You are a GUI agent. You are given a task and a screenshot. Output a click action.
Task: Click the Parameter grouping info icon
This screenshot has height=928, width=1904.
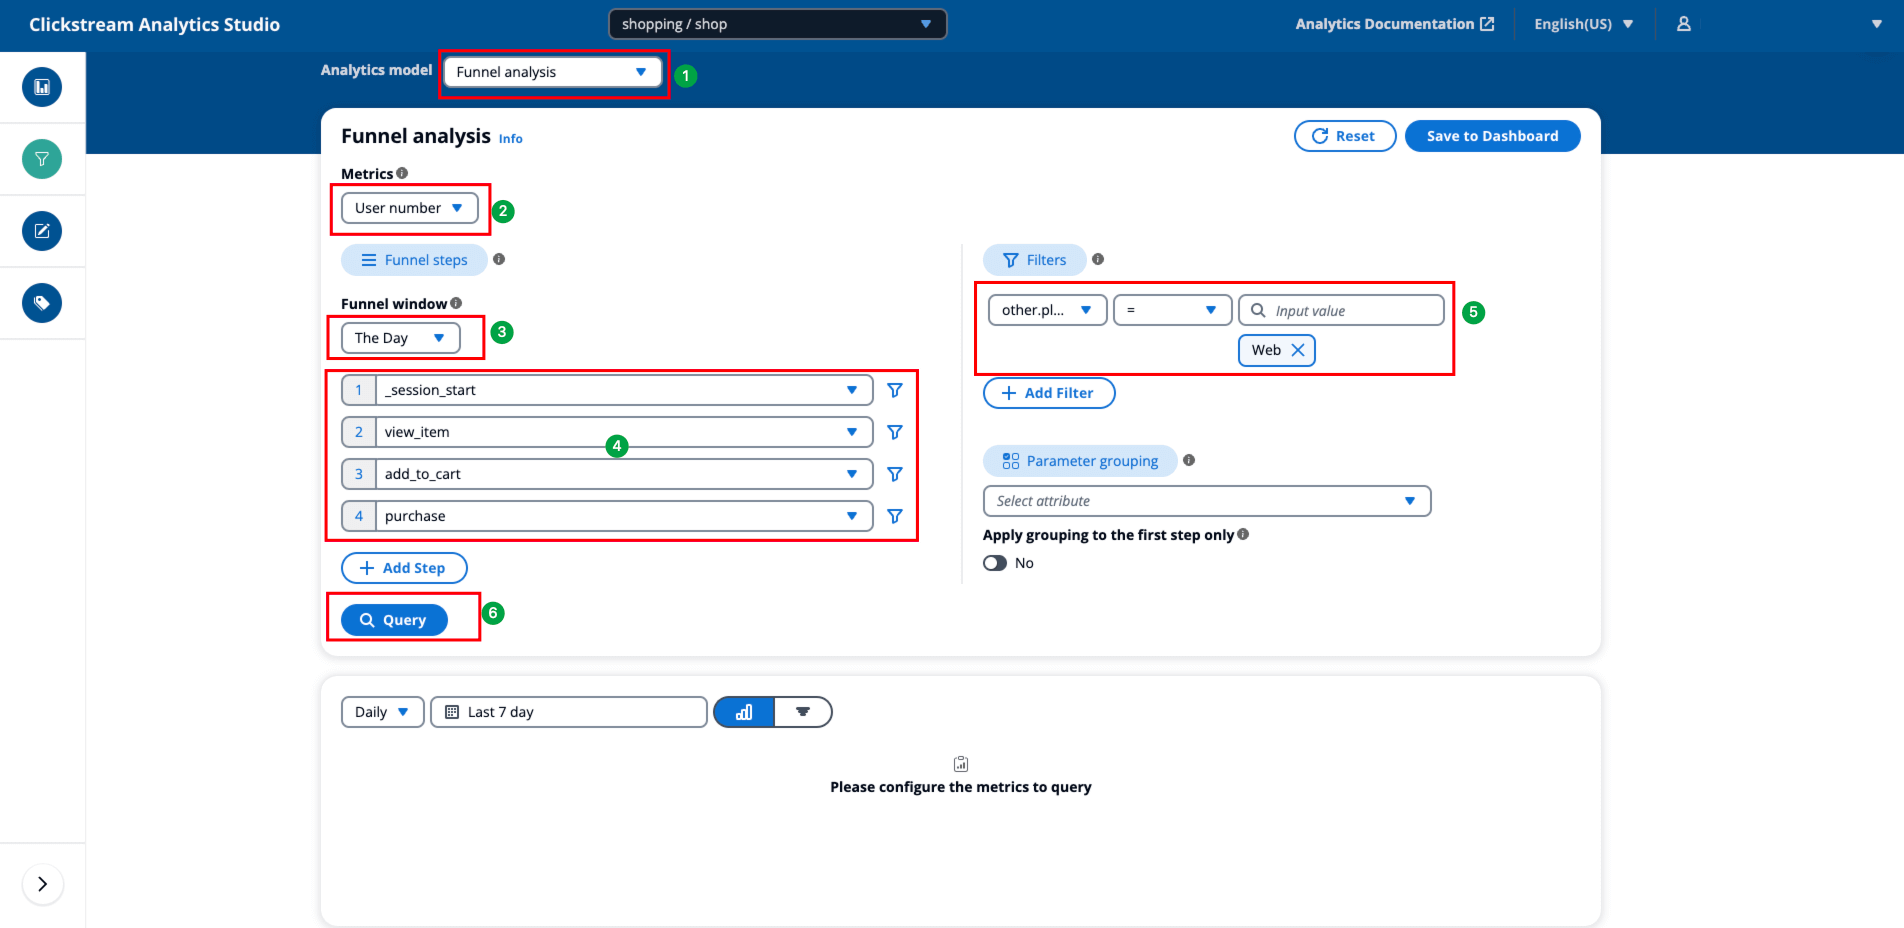[x=1189, y=460]
